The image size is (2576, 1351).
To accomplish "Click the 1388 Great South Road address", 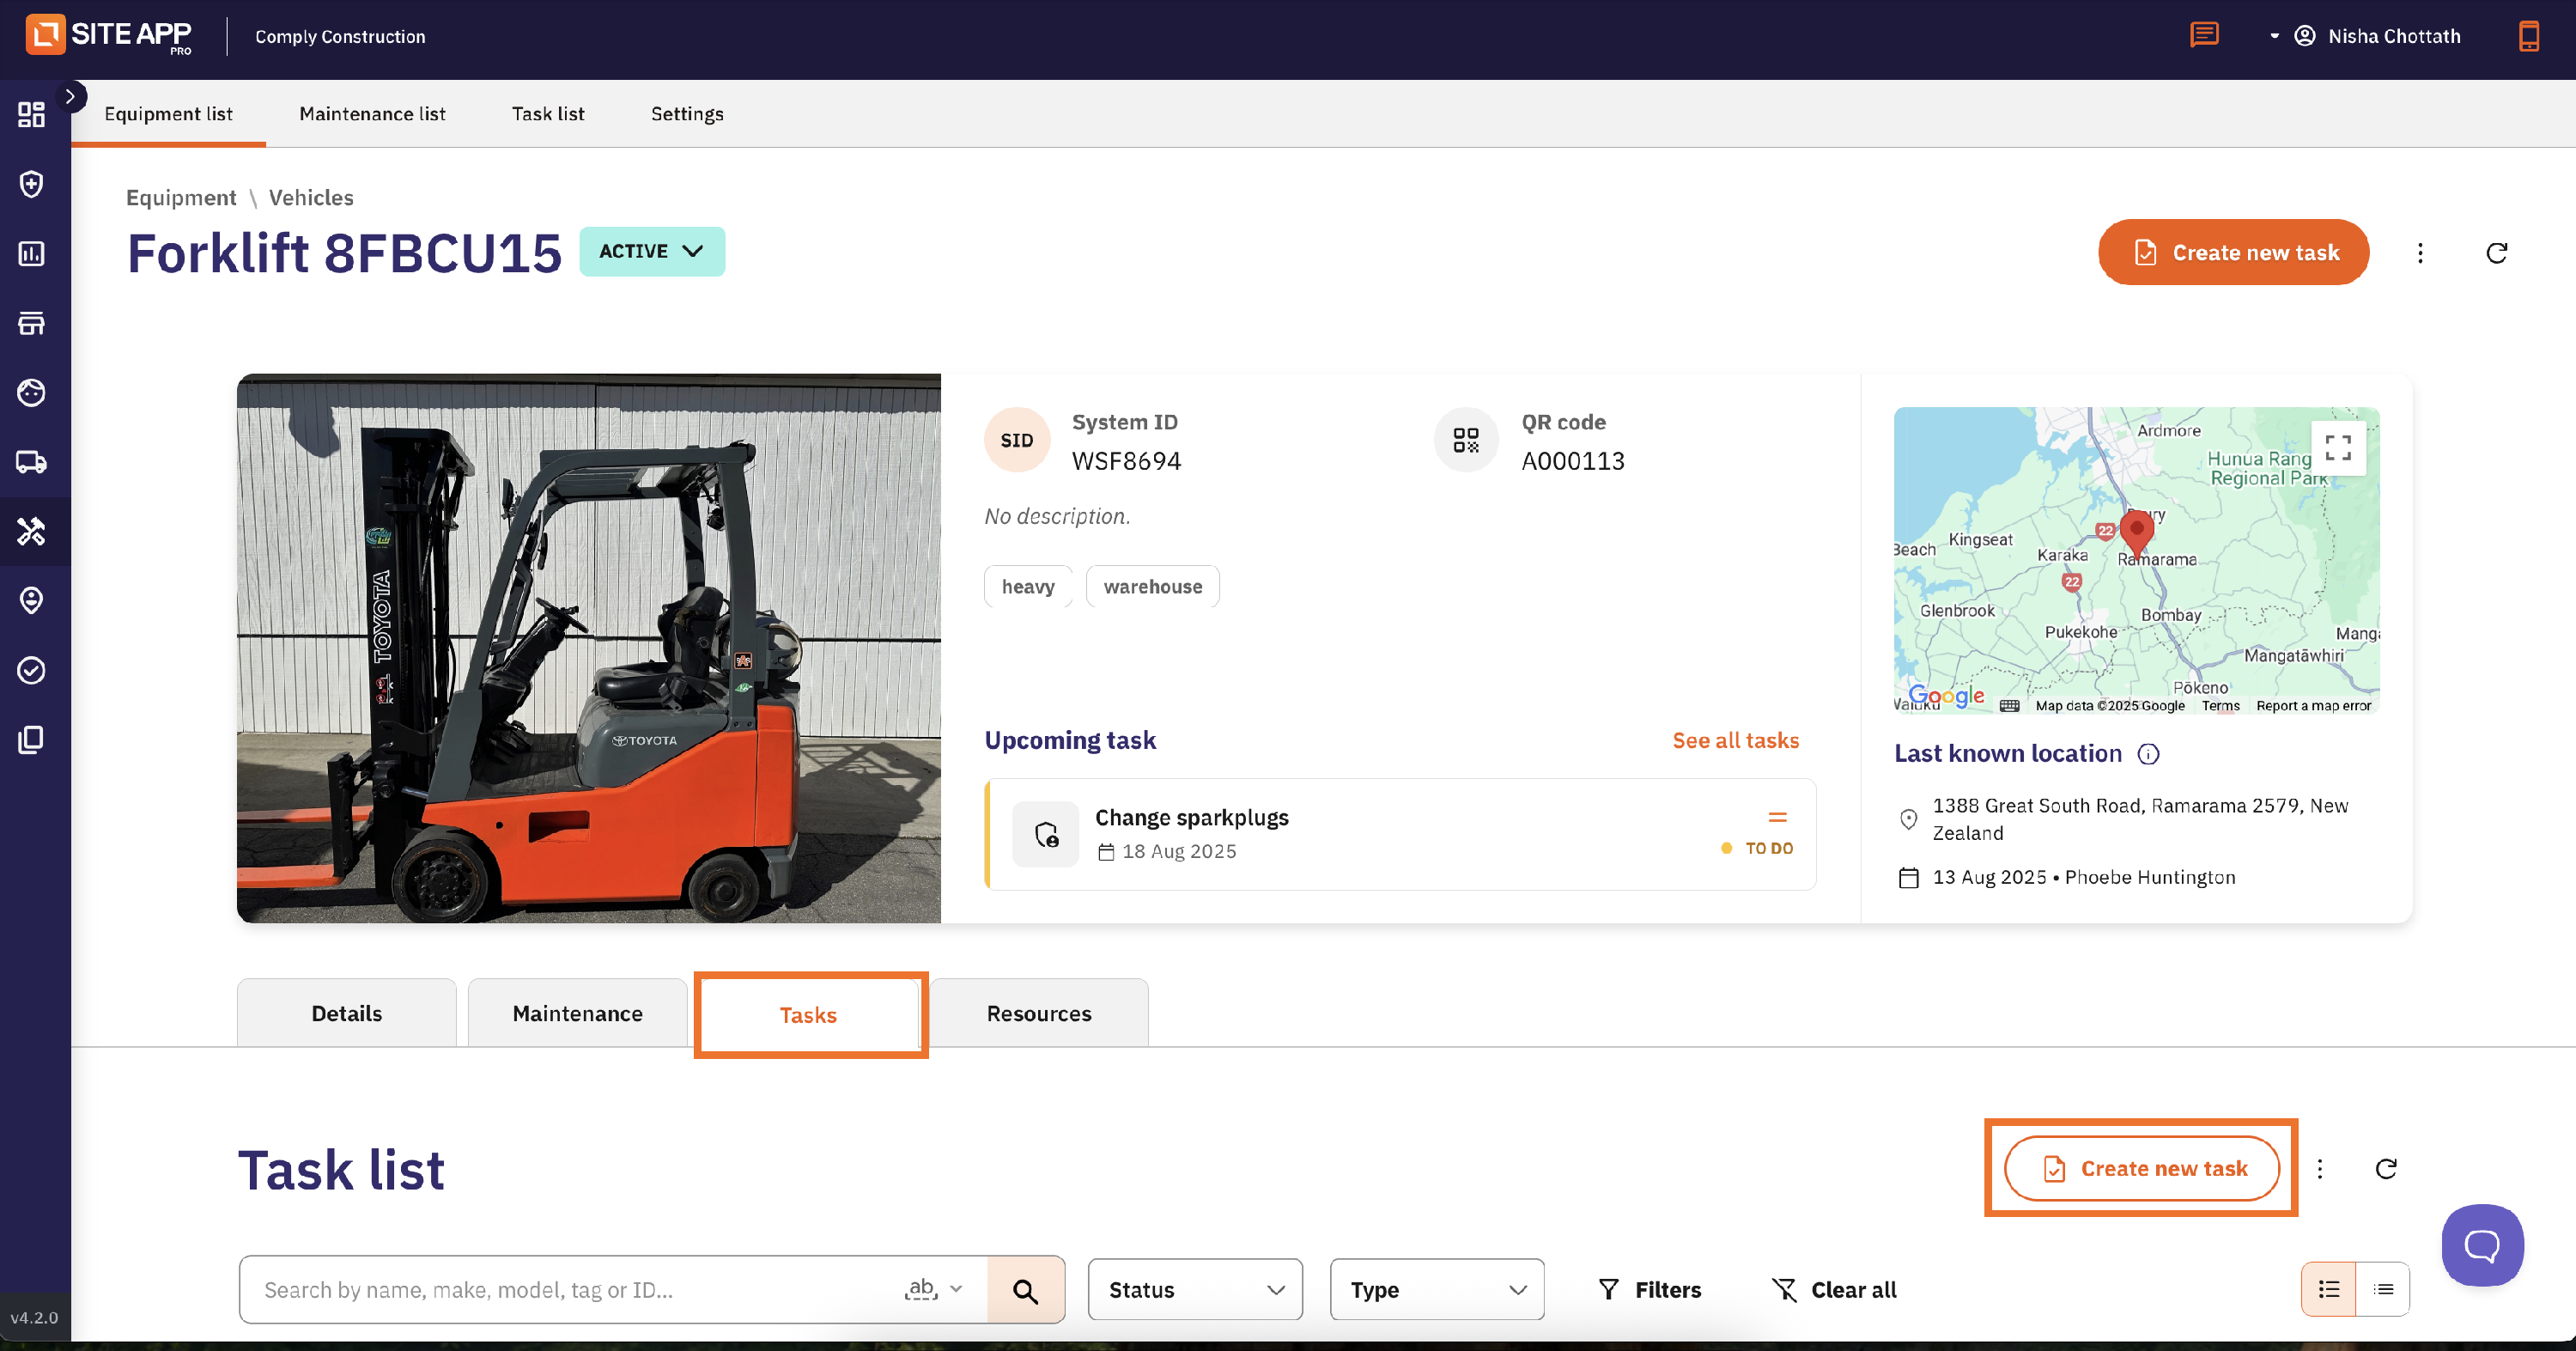I will [2139, 819].
